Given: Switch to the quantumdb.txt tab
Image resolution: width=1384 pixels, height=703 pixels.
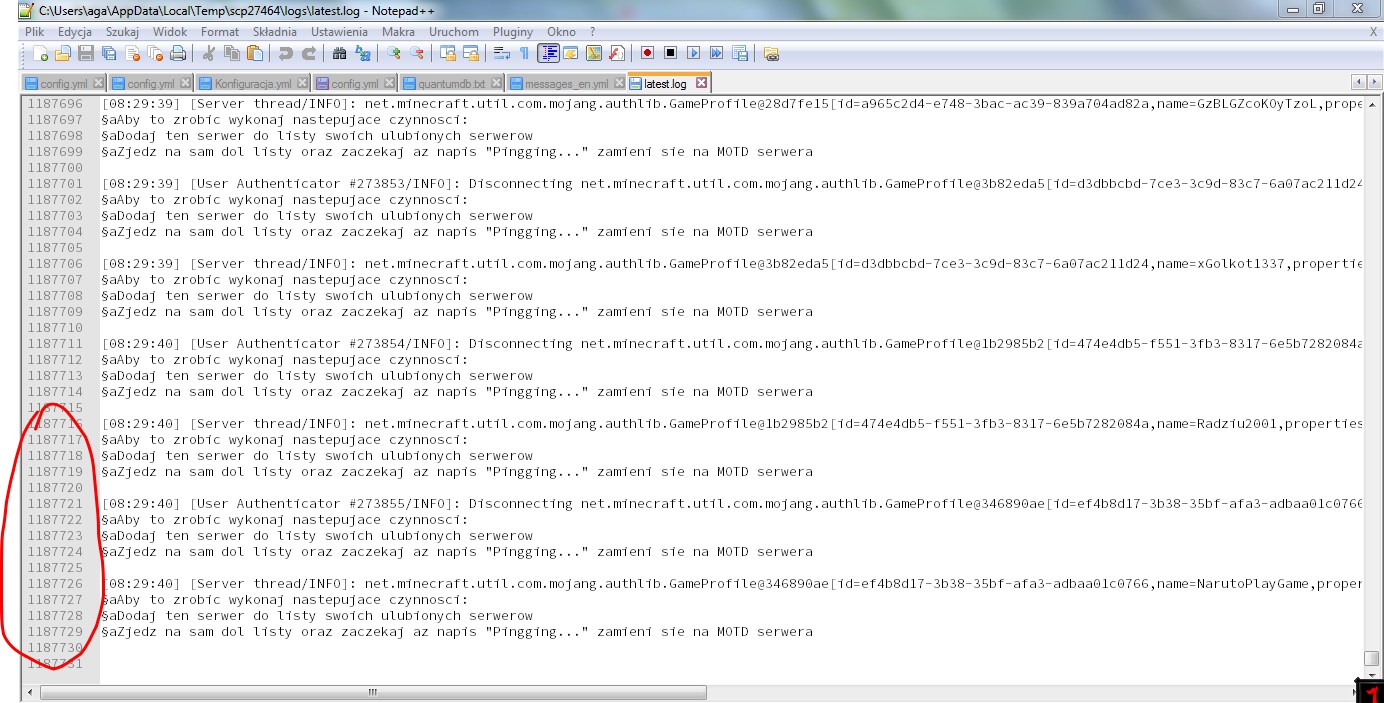Looking at the screenshot, I should point(453,83).
